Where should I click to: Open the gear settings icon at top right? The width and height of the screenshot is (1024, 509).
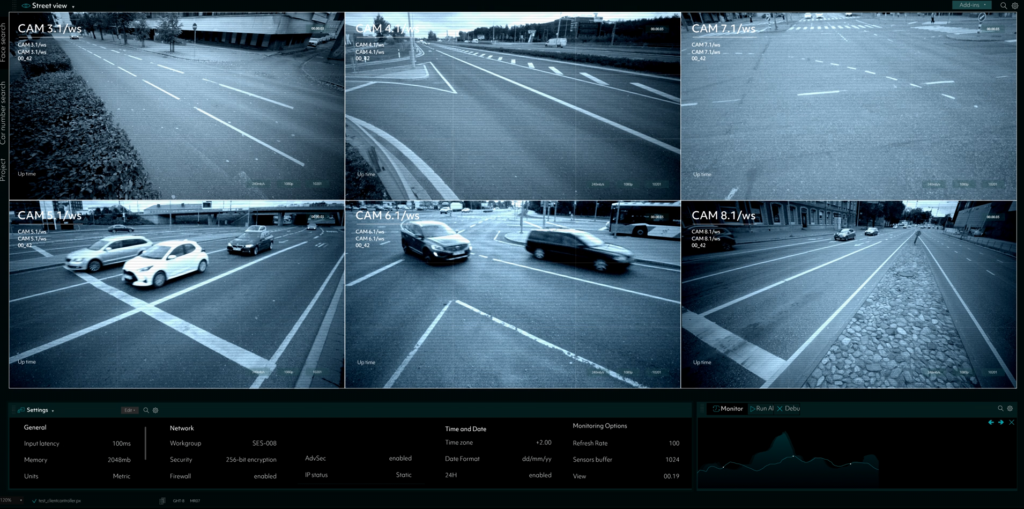coord(1014,5)
